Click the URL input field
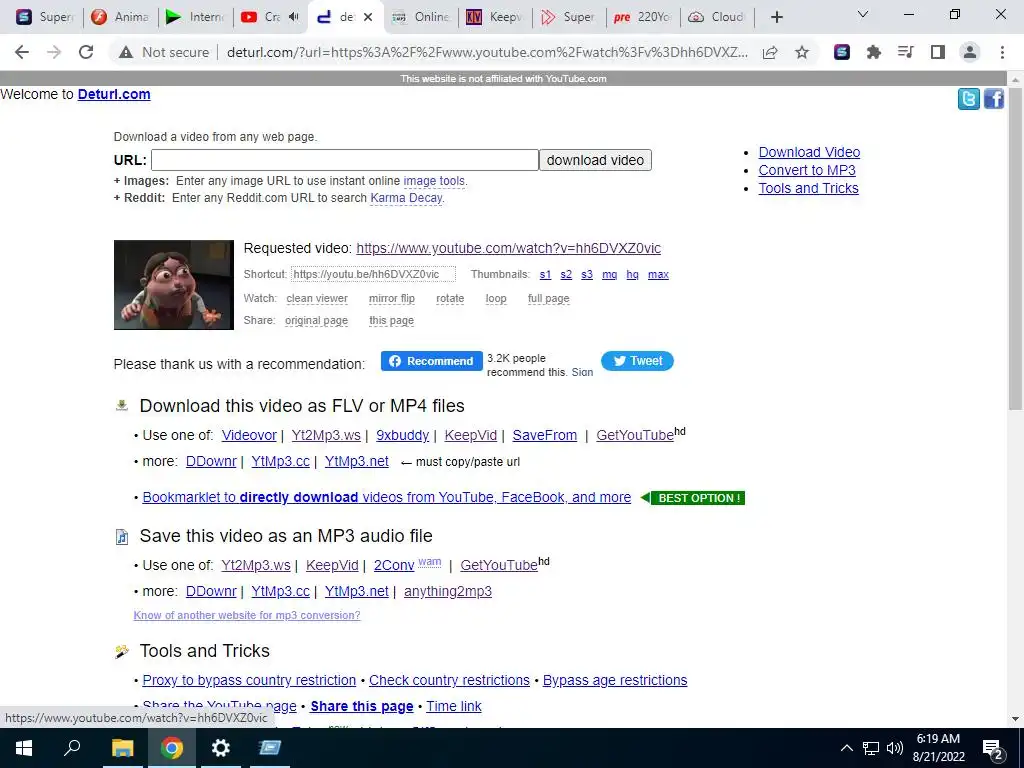This screenshot has height=768, width=1024. 345,160
